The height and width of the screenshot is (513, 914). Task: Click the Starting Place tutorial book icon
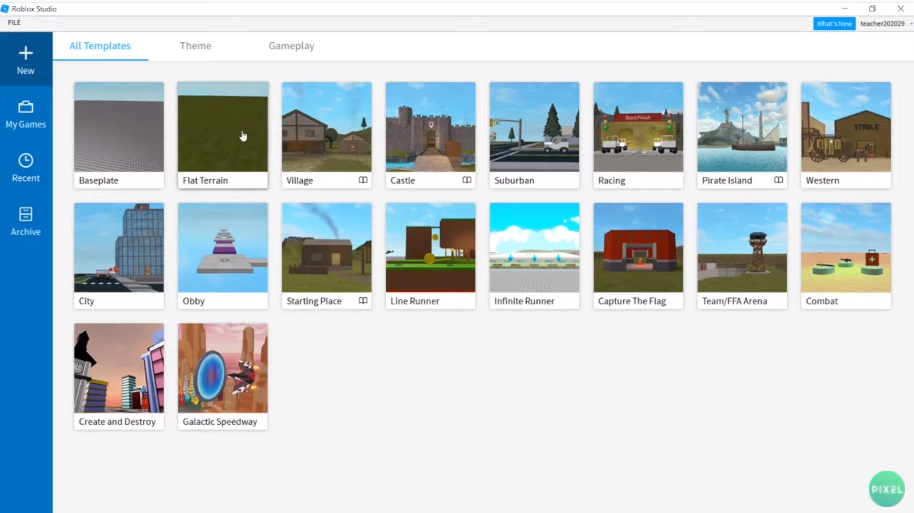[363, 301]
